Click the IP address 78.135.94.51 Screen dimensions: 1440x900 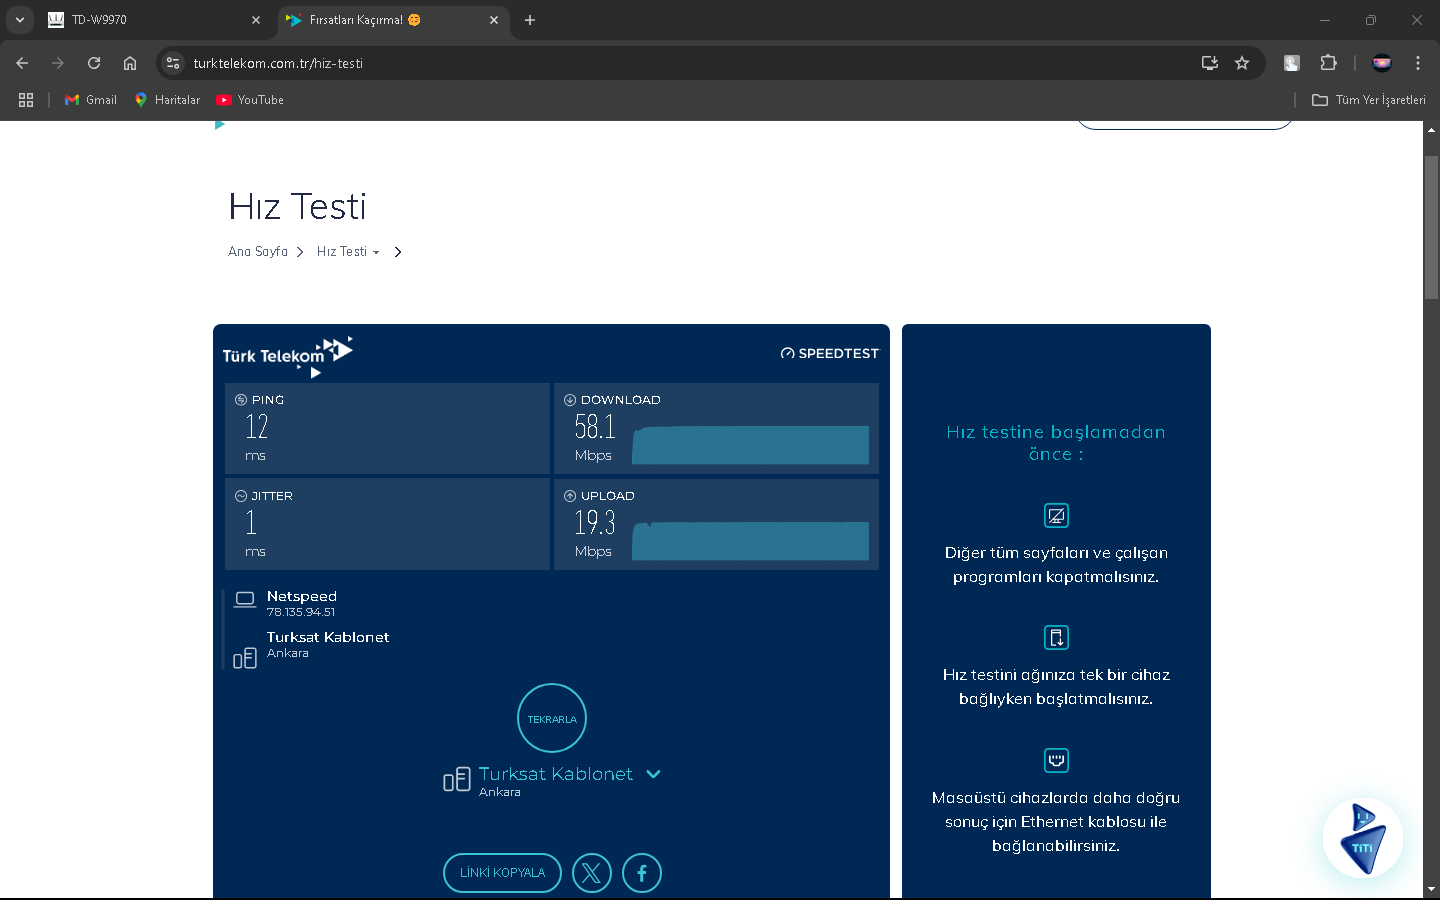[301, 612]
